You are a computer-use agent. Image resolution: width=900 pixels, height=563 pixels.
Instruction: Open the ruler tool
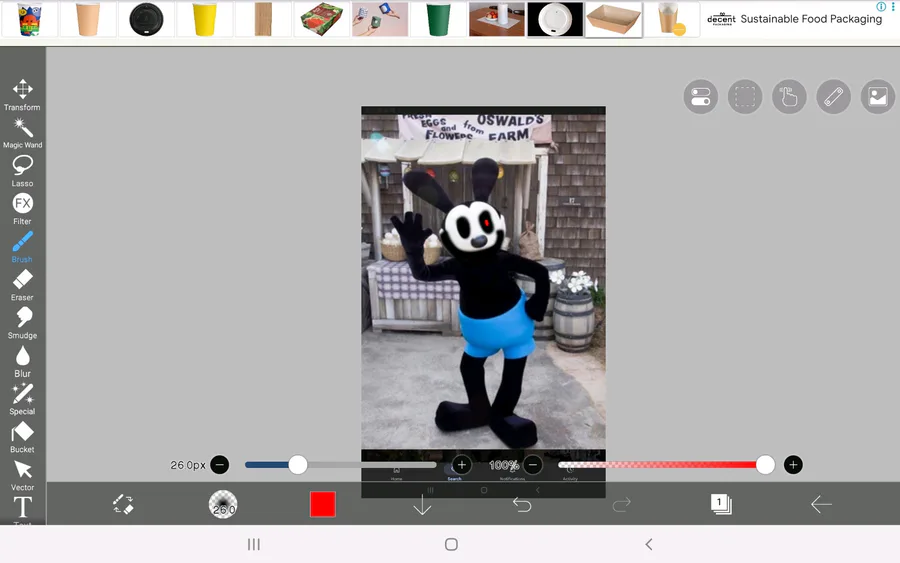(833, 96)
